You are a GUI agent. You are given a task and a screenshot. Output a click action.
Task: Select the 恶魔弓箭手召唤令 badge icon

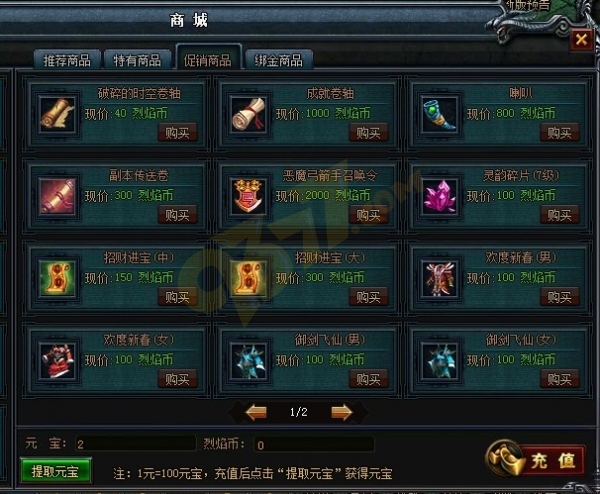[x=249, y=196]
